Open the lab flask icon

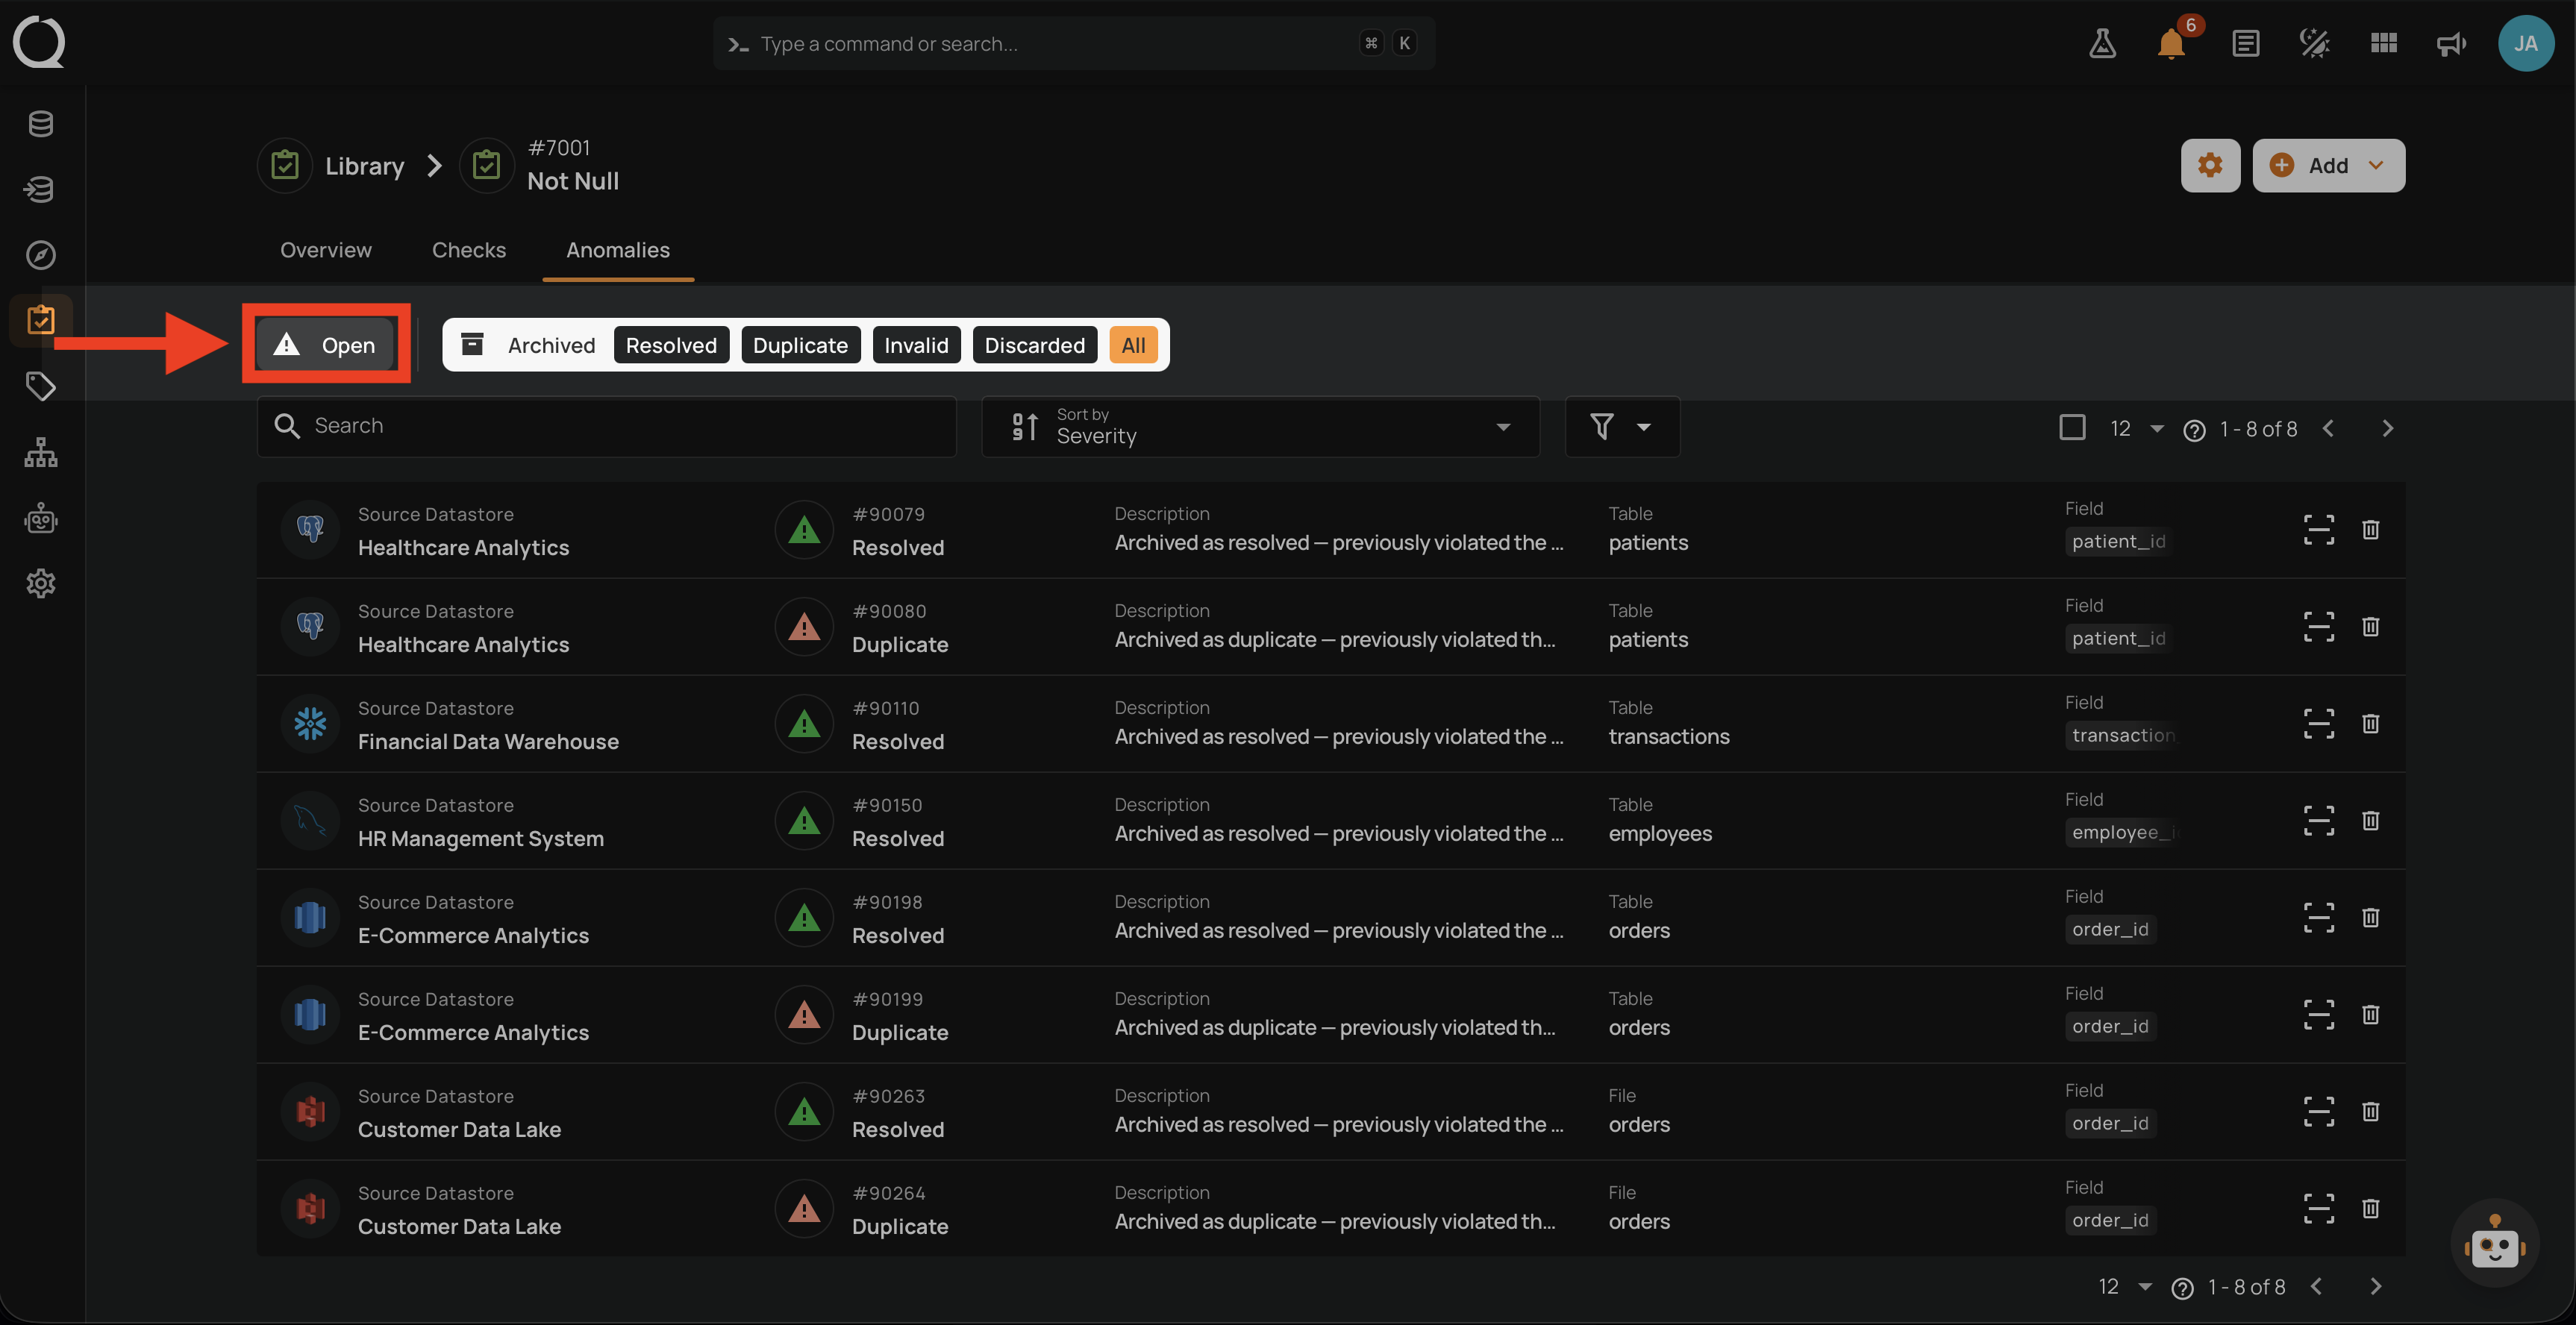(x=2102, y=43)
